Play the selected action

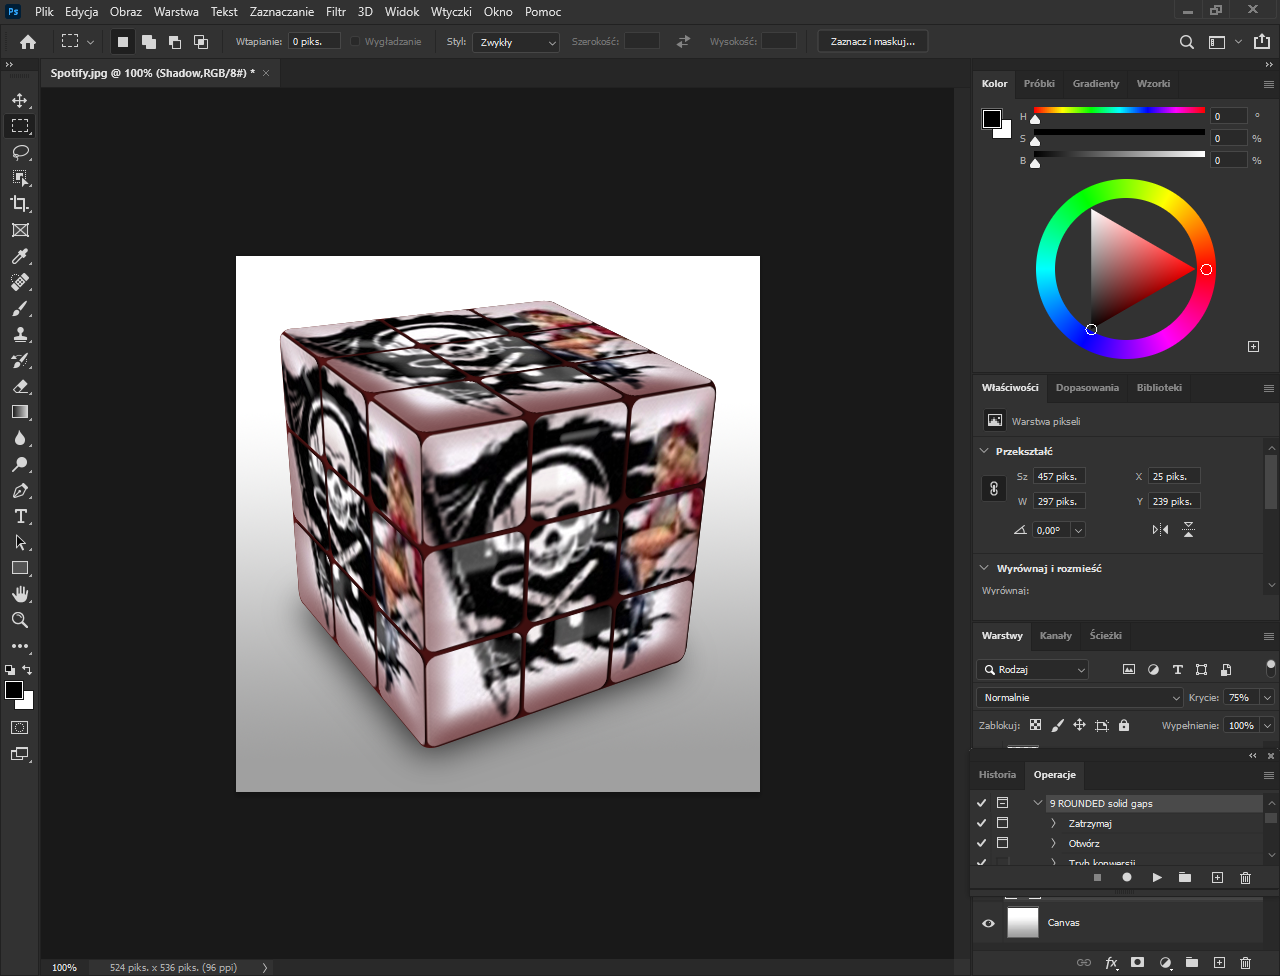1157,878
